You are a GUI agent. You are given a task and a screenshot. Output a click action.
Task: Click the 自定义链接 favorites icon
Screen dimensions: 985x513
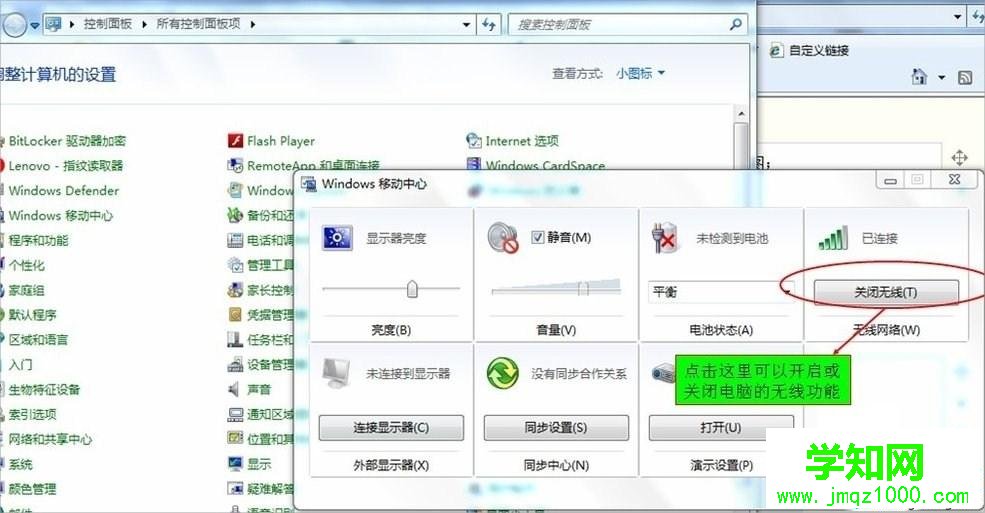tap(777, 51)
